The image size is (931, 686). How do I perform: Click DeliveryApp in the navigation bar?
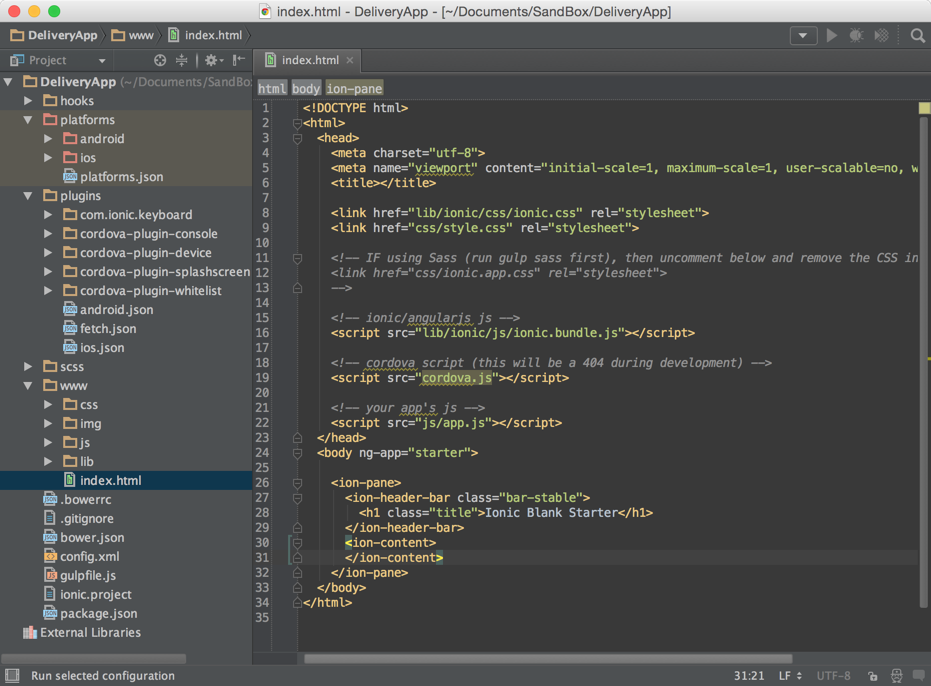tap(54, 36)
